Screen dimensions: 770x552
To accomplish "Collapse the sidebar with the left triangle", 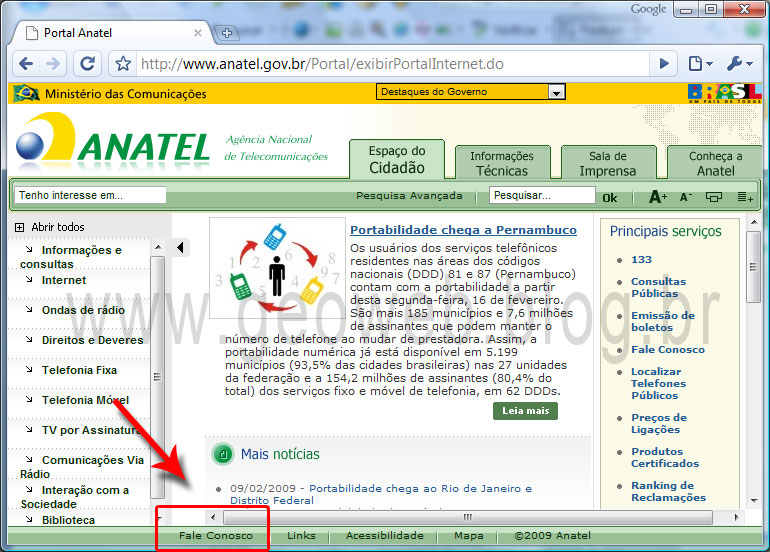I will tap(180, 248).
